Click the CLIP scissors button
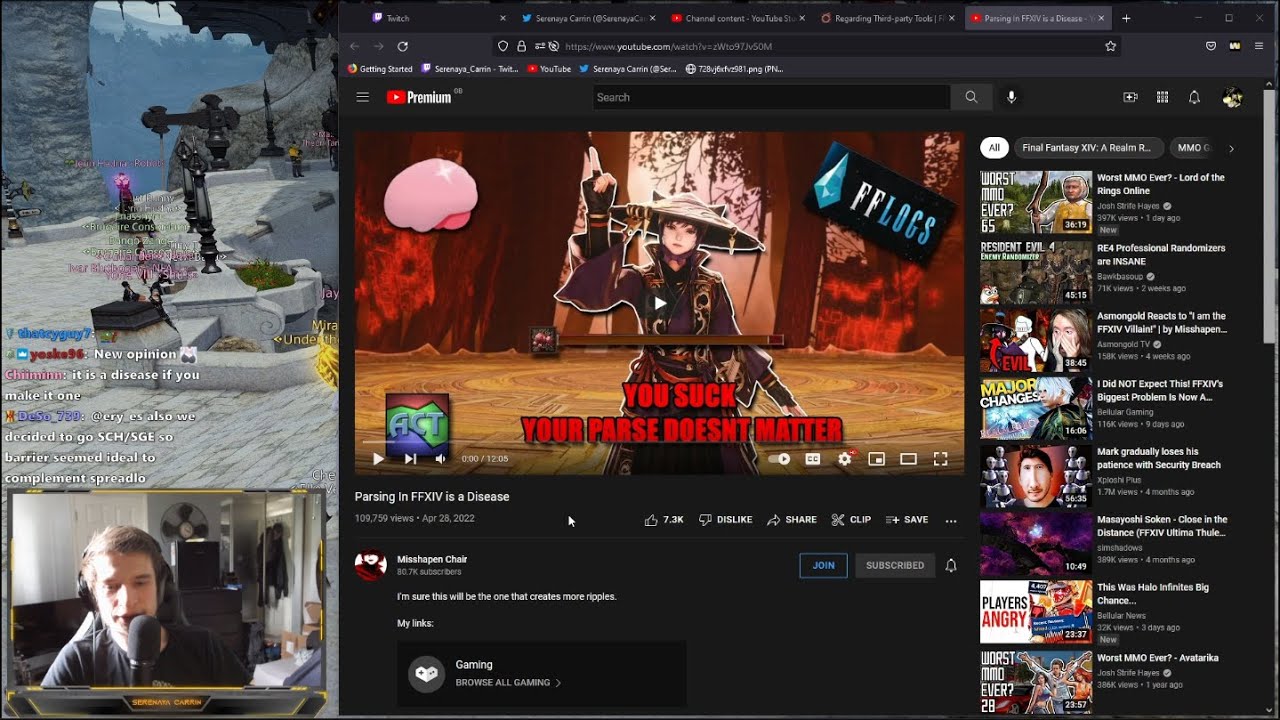This screenshot has height=720, width=1280. click(851, 520)
